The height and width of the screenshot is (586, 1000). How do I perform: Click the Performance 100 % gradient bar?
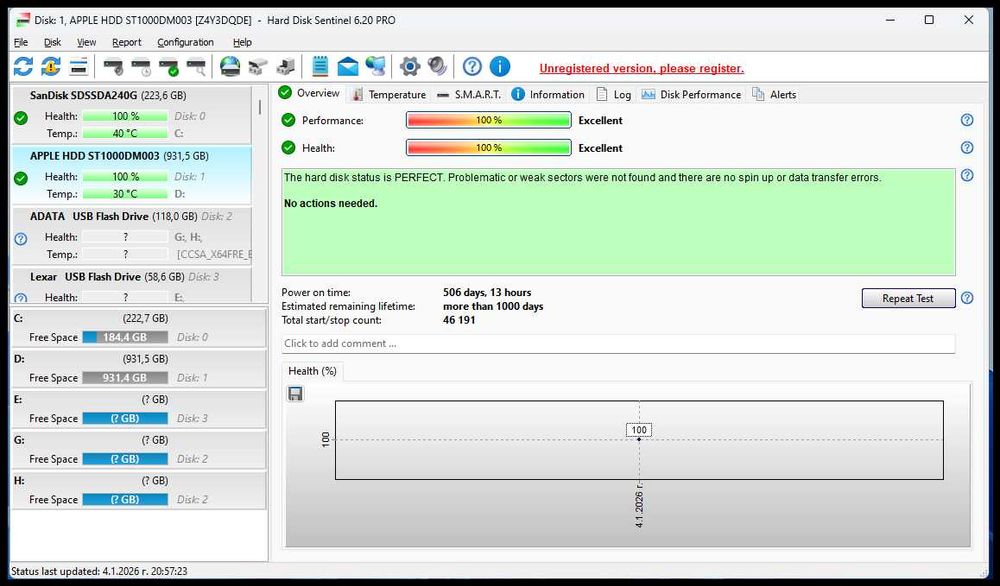(489, 120)
